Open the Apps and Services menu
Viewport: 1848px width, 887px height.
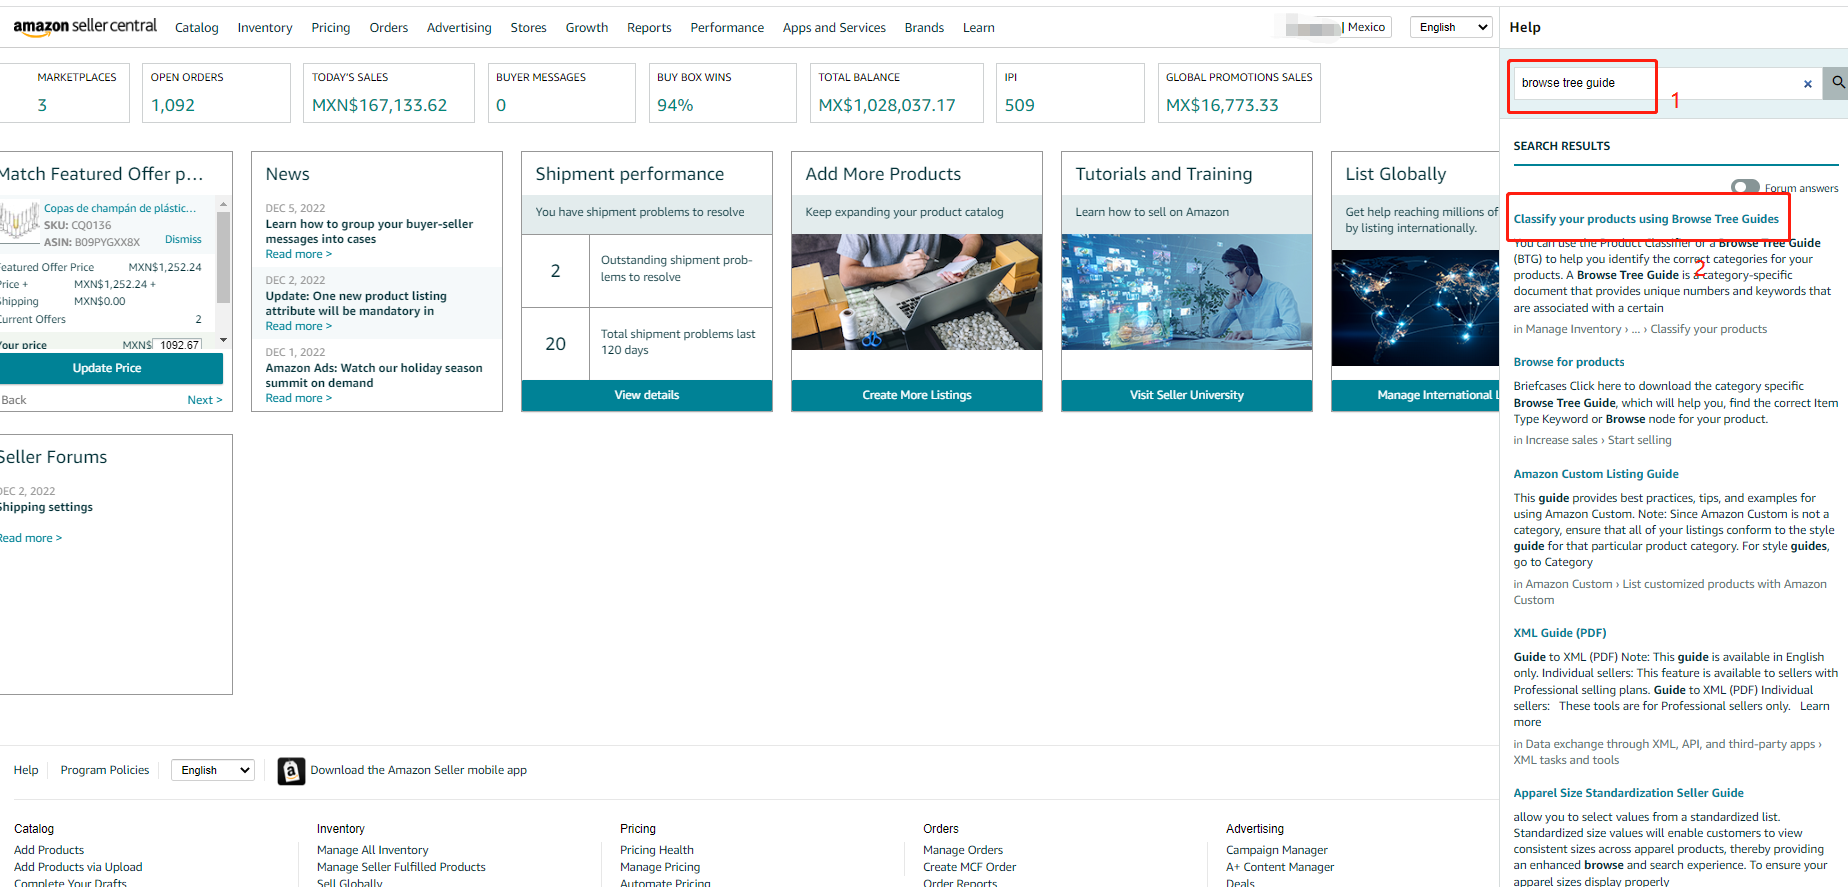tap(834, 28)
